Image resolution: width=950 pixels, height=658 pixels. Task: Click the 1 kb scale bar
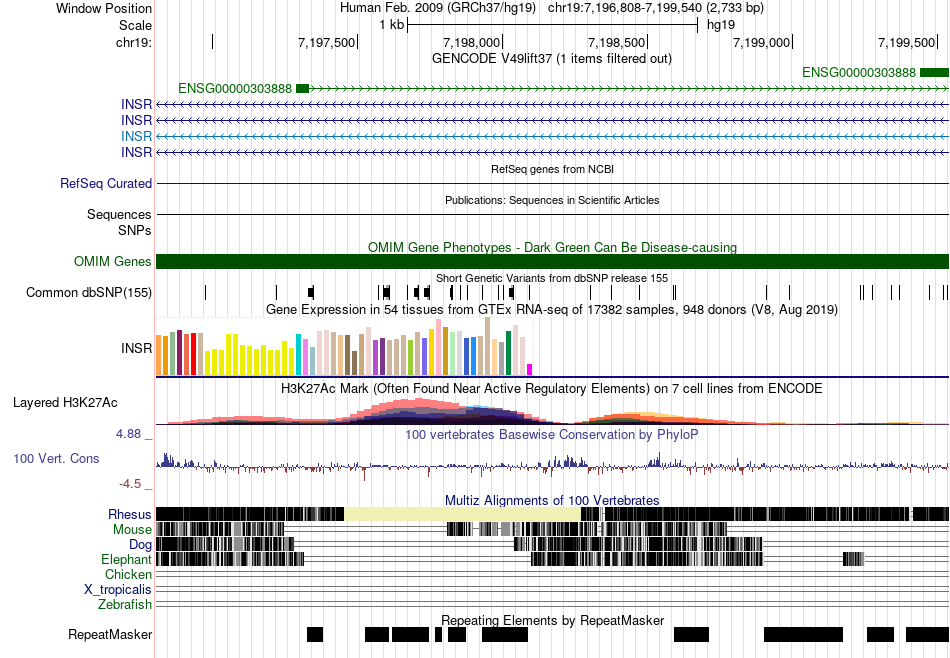pyautogui.click(x=553, y=25)
